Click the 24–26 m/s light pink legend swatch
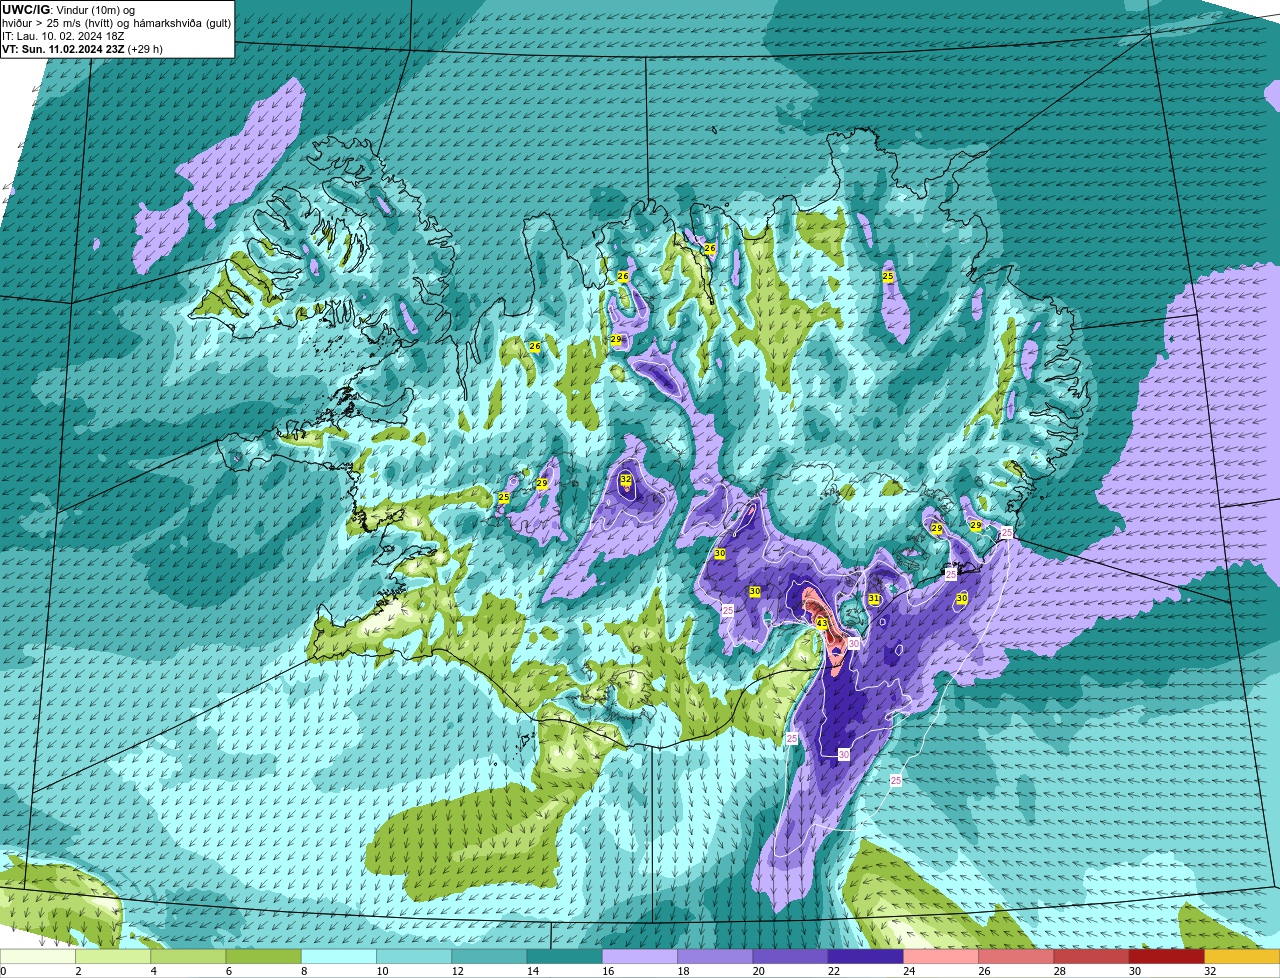The width and height of the screenshot is (1280, 978). point(941,957)
